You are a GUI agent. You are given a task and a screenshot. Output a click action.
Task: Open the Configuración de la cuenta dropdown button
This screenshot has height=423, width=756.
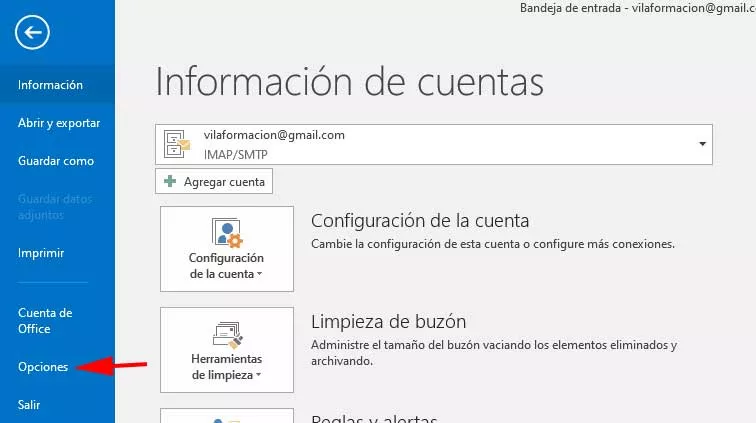tap(227, 249)
